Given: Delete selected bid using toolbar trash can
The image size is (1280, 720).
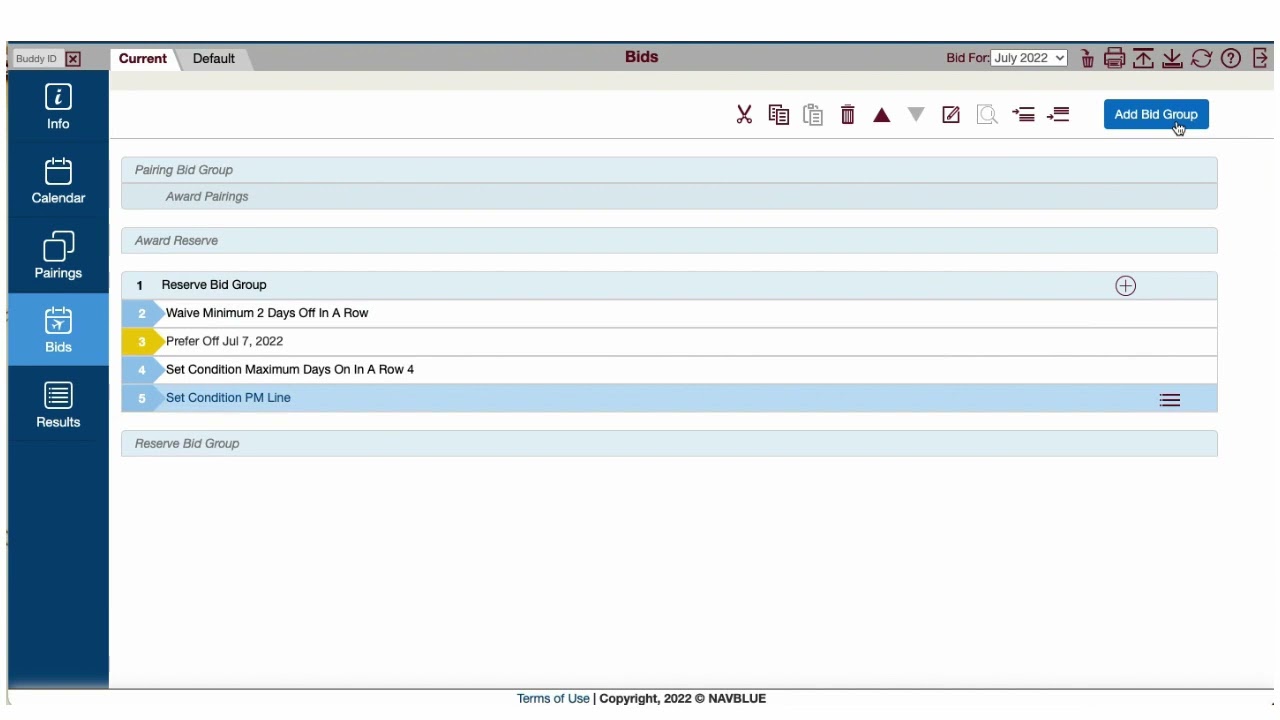Looking at the screenshot, I should [x=848, y=115].
